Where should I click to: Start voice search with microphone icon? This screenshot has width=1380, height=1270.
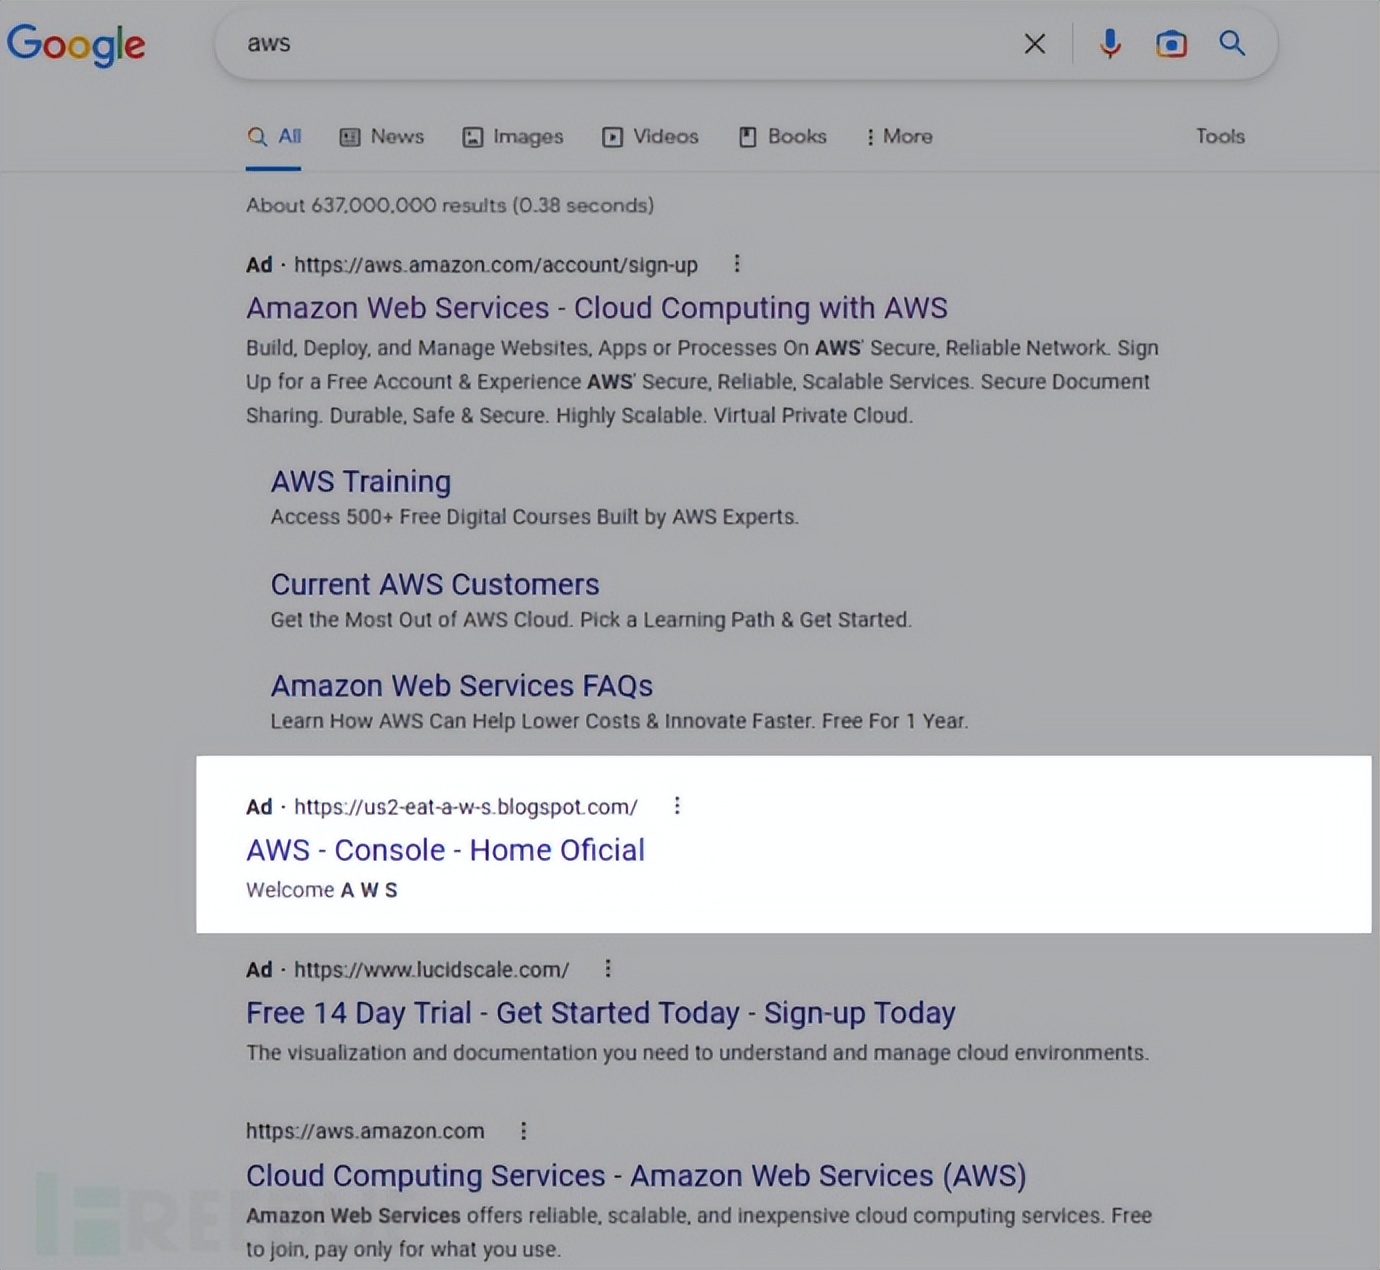pyautogui.click(x=1110, y=44)
